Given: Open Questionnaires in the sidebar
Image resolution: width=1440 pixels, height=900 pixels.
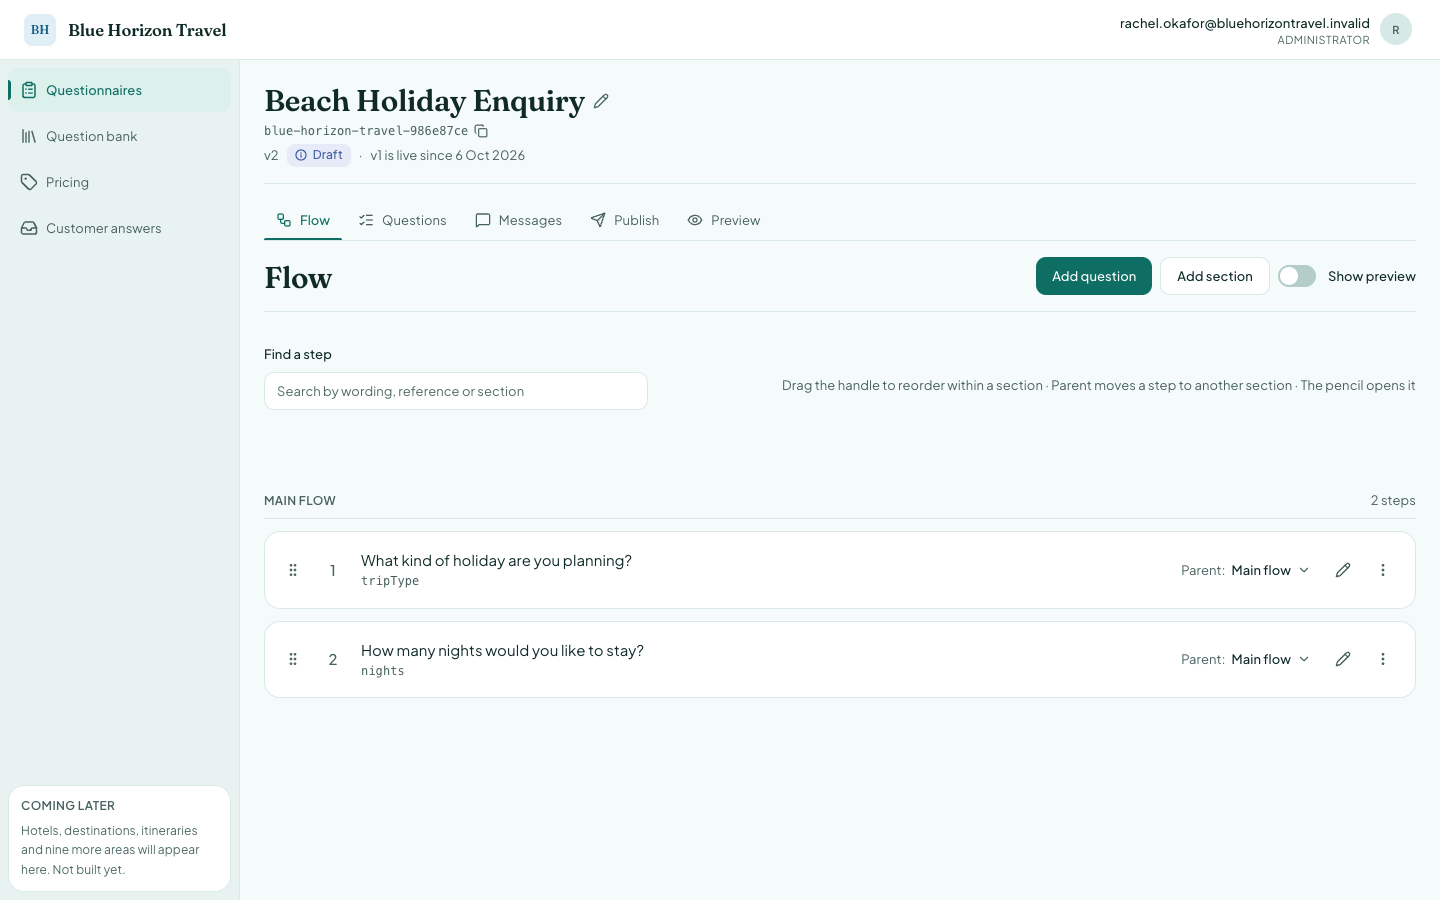Looking at the screenshot, I should tap(120, 90).
